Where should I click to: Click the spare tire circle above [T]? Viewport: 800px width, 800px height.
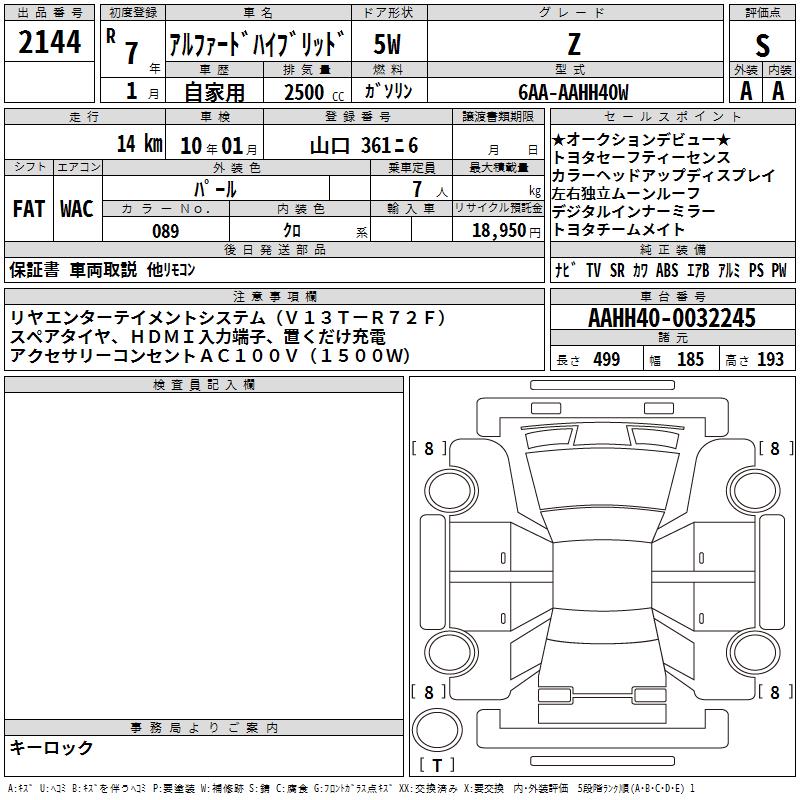tap(437, 730)
